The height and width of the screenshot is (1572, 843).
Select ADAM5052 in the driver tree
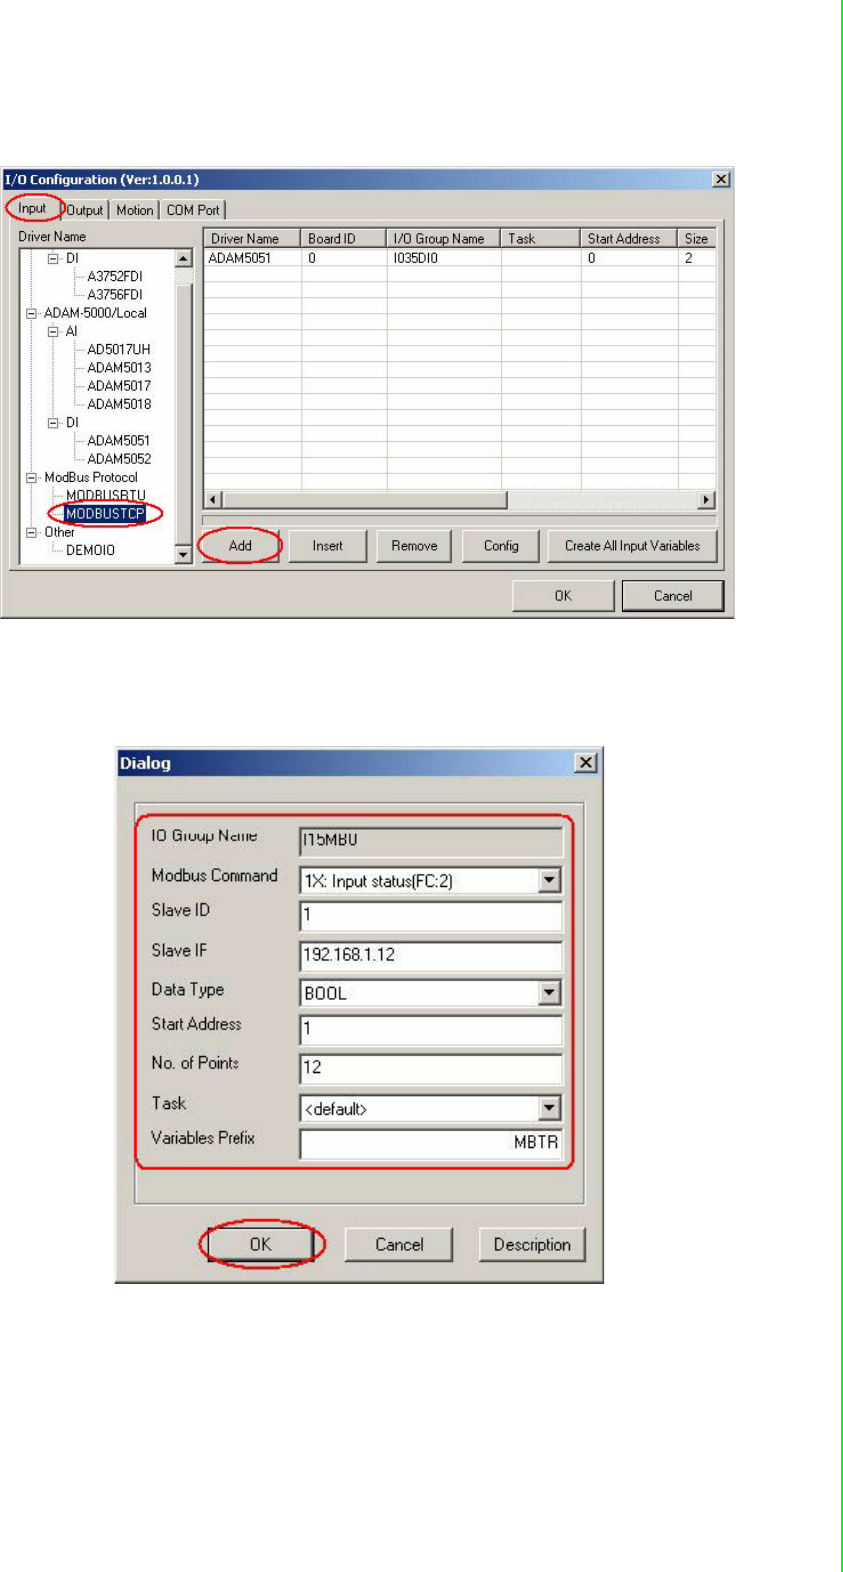click(119, 459)
